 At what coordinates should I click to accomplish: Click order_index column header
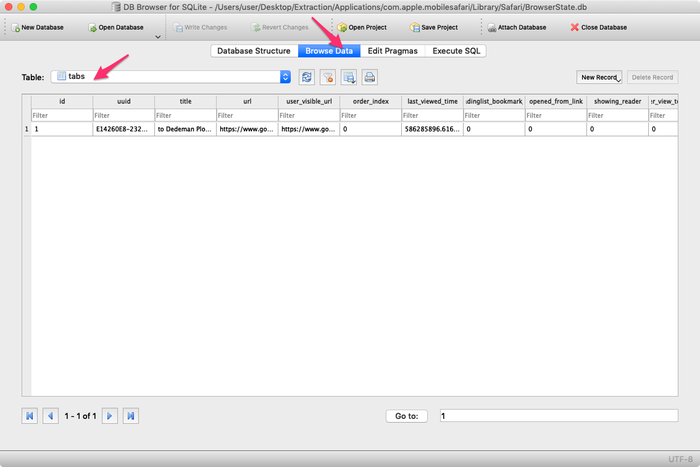[x=371, y=101]
